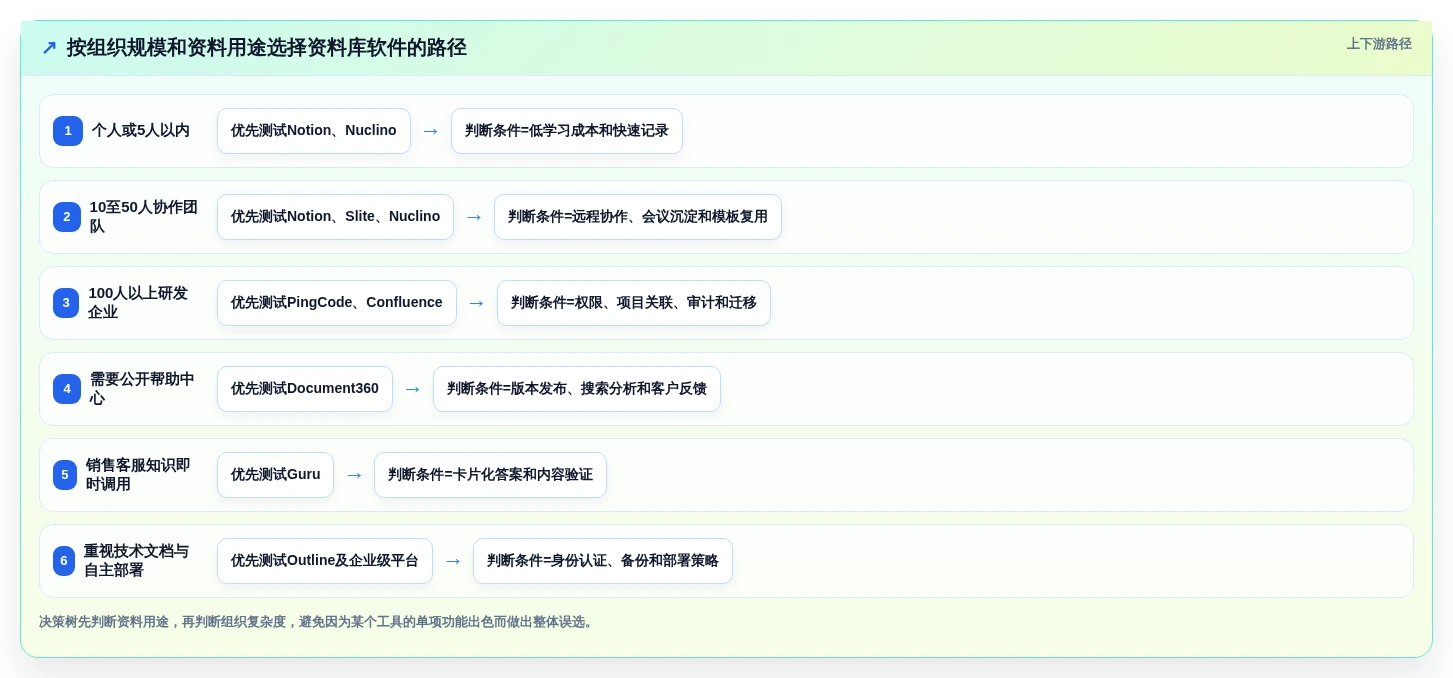Viewport: 1453px width, 678px height.
Task: Select the 需要公开帮助中心 row label
Action: click(142, 389)
